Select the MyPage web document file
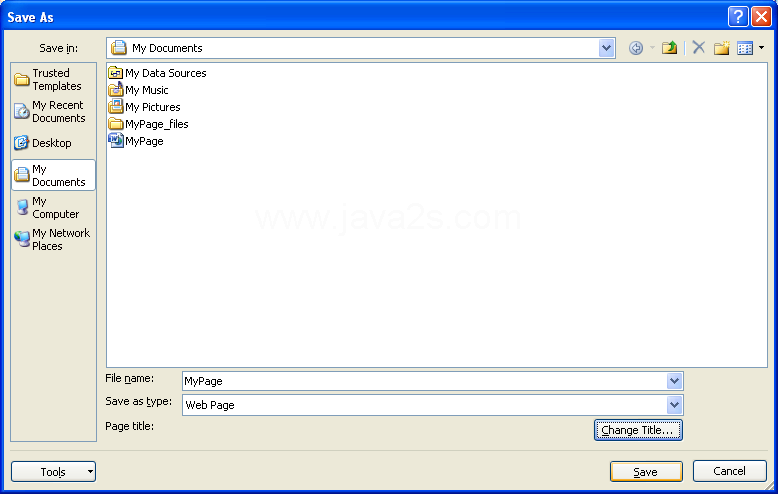The height and width of the screenshot is (494, 778). [136, 141]
